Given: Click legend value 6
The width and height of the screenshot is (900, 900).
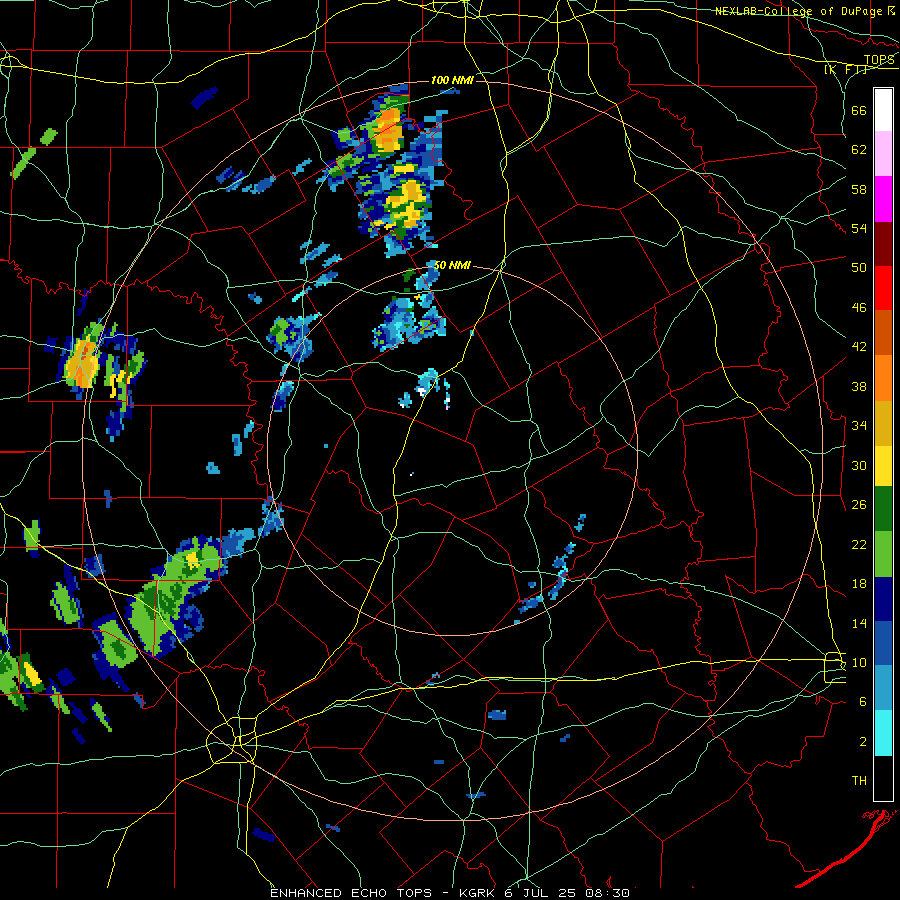Looking at the screenshot, I should tap(863, 702).
